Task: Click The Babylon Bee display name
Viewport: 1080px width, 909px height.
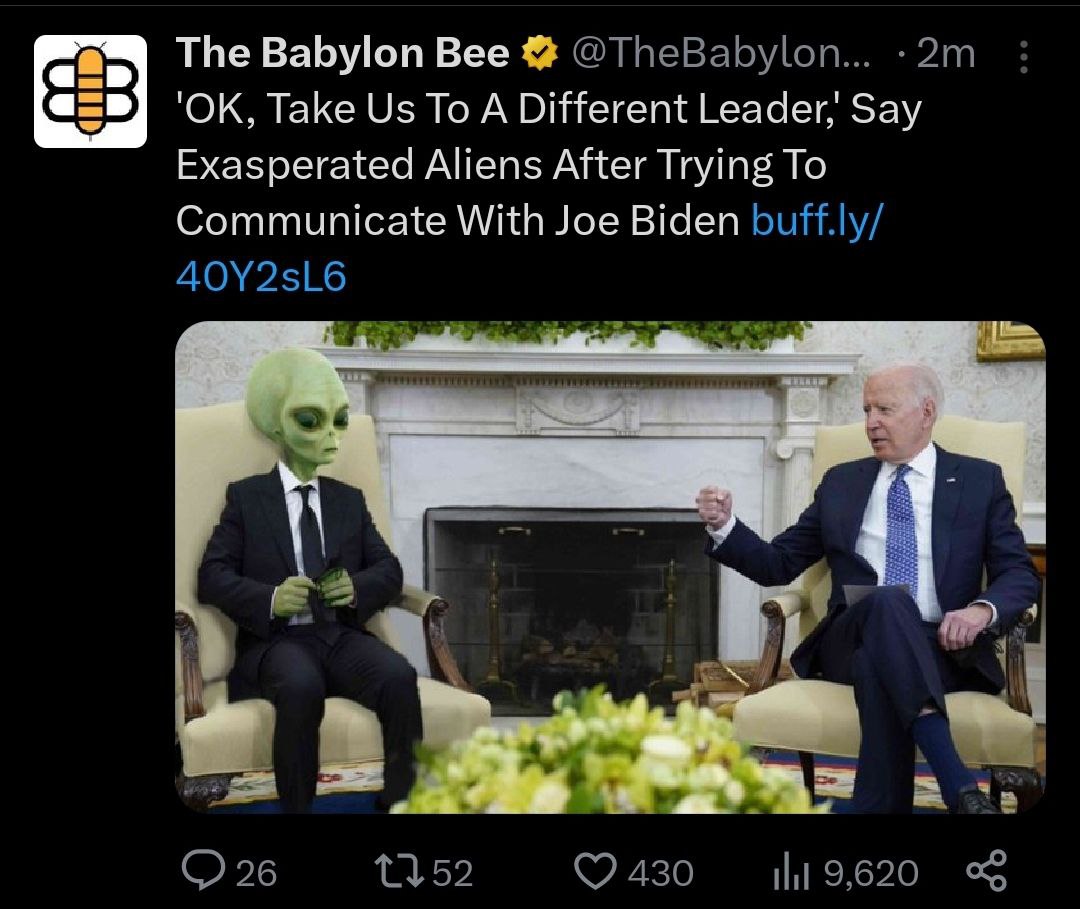Action: [x=342, y=53]
